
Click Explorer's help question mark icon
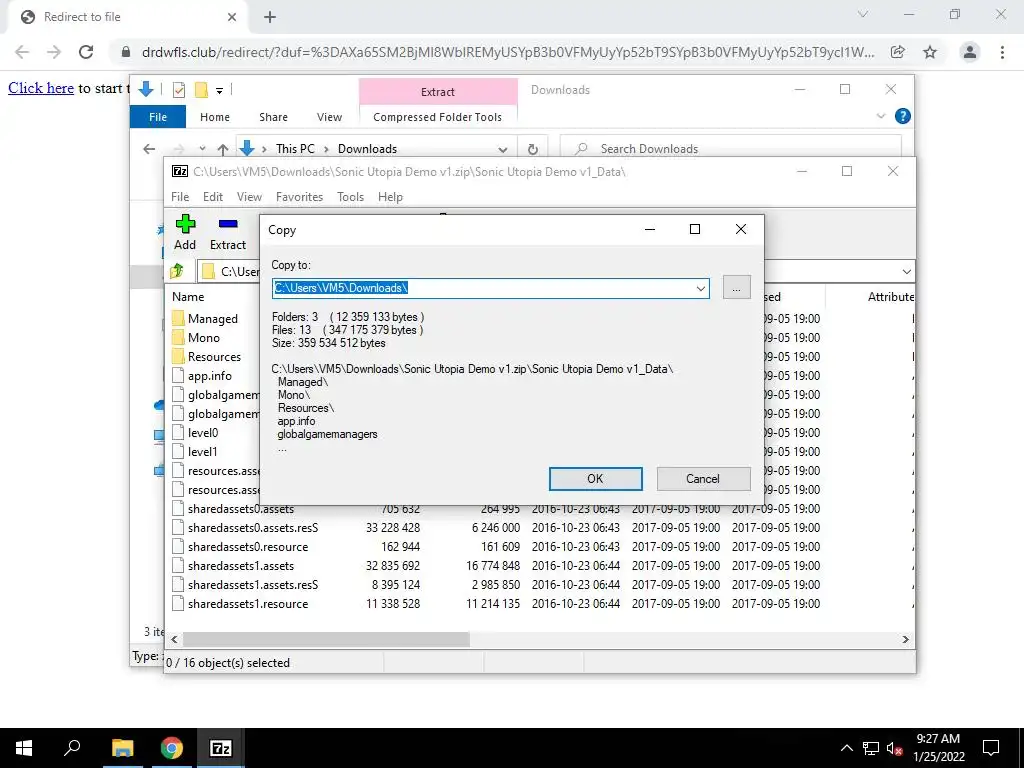(903, 116)
